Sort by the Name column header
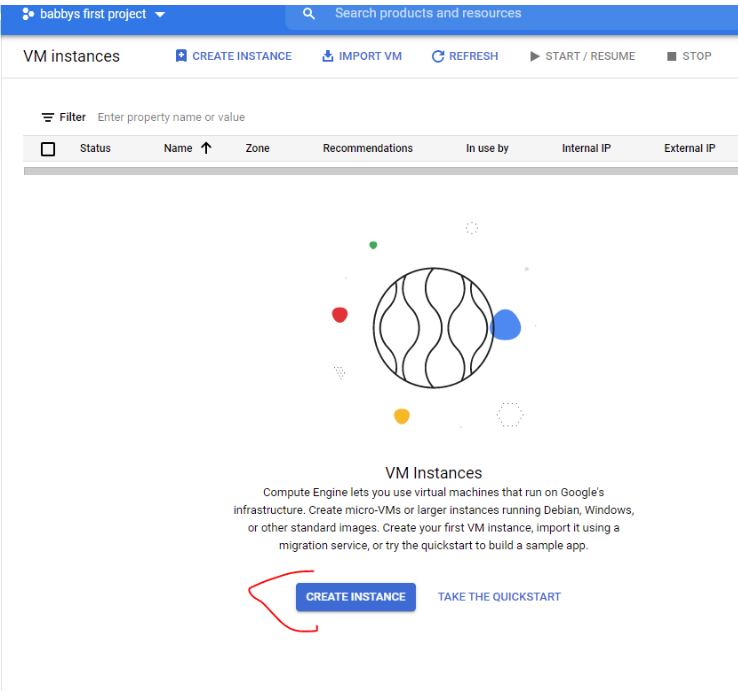 tap(178, 148)
